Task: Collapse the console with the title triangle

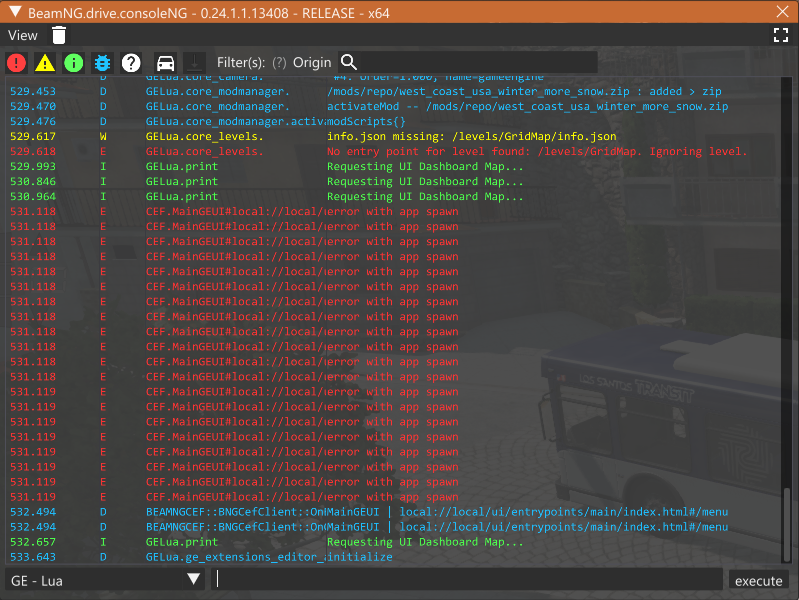Action: 15,12
